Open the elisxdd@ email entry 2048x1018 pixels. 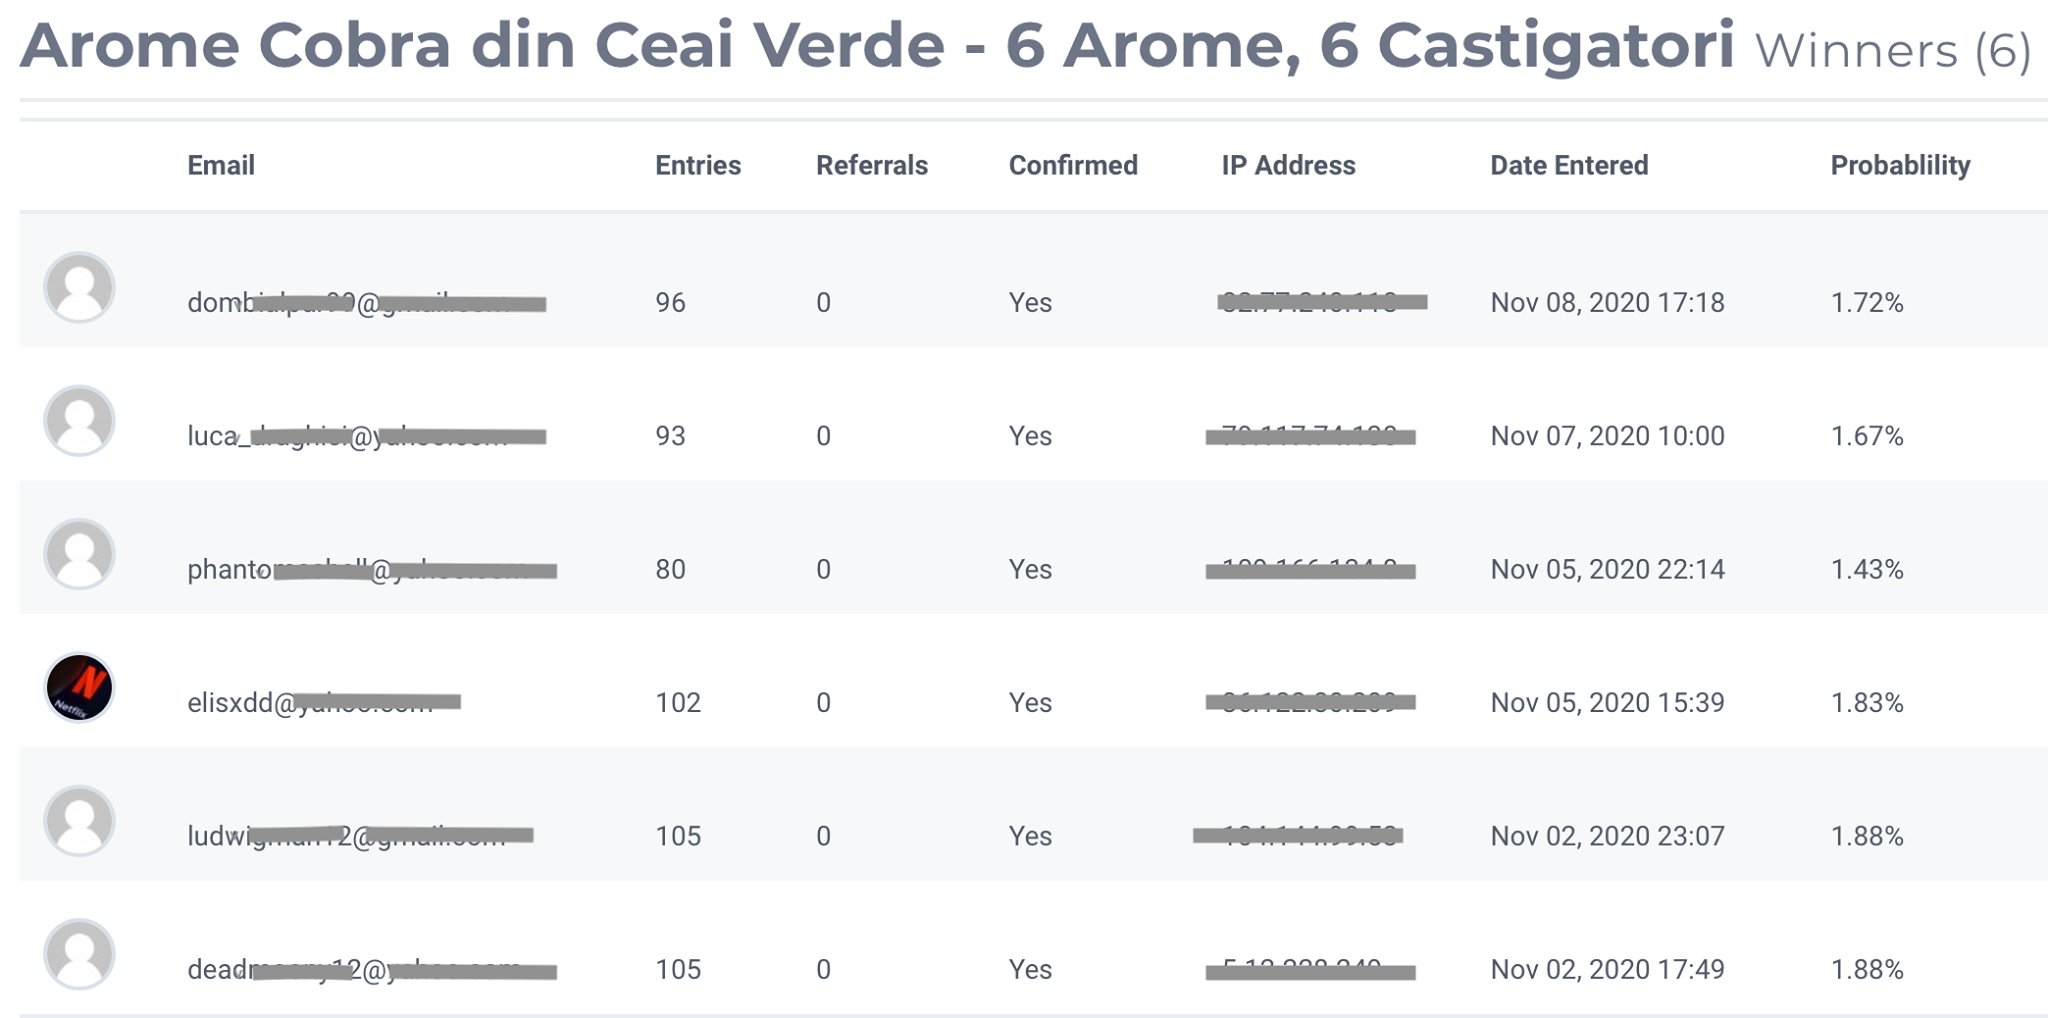click(x=324, y=702)
